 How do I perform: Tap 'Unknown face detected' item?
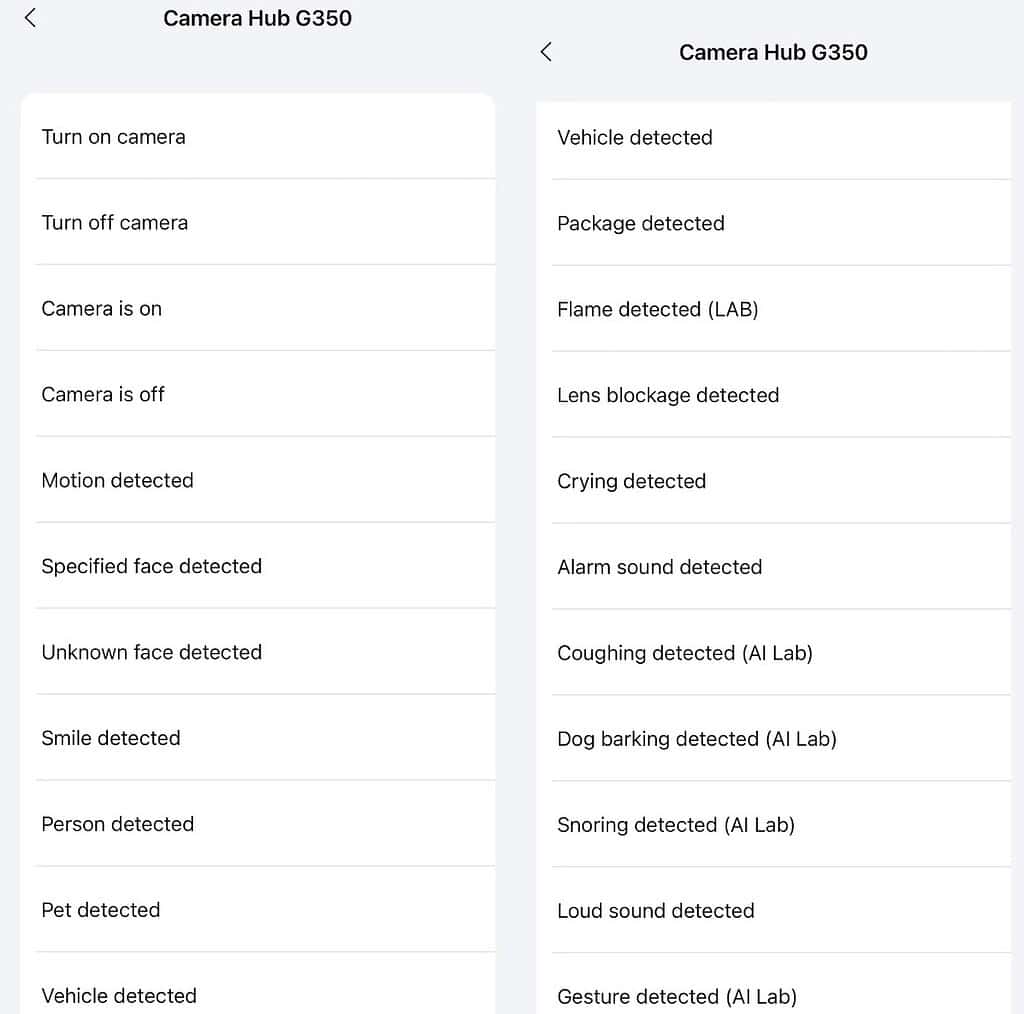(x=152, y=652)
